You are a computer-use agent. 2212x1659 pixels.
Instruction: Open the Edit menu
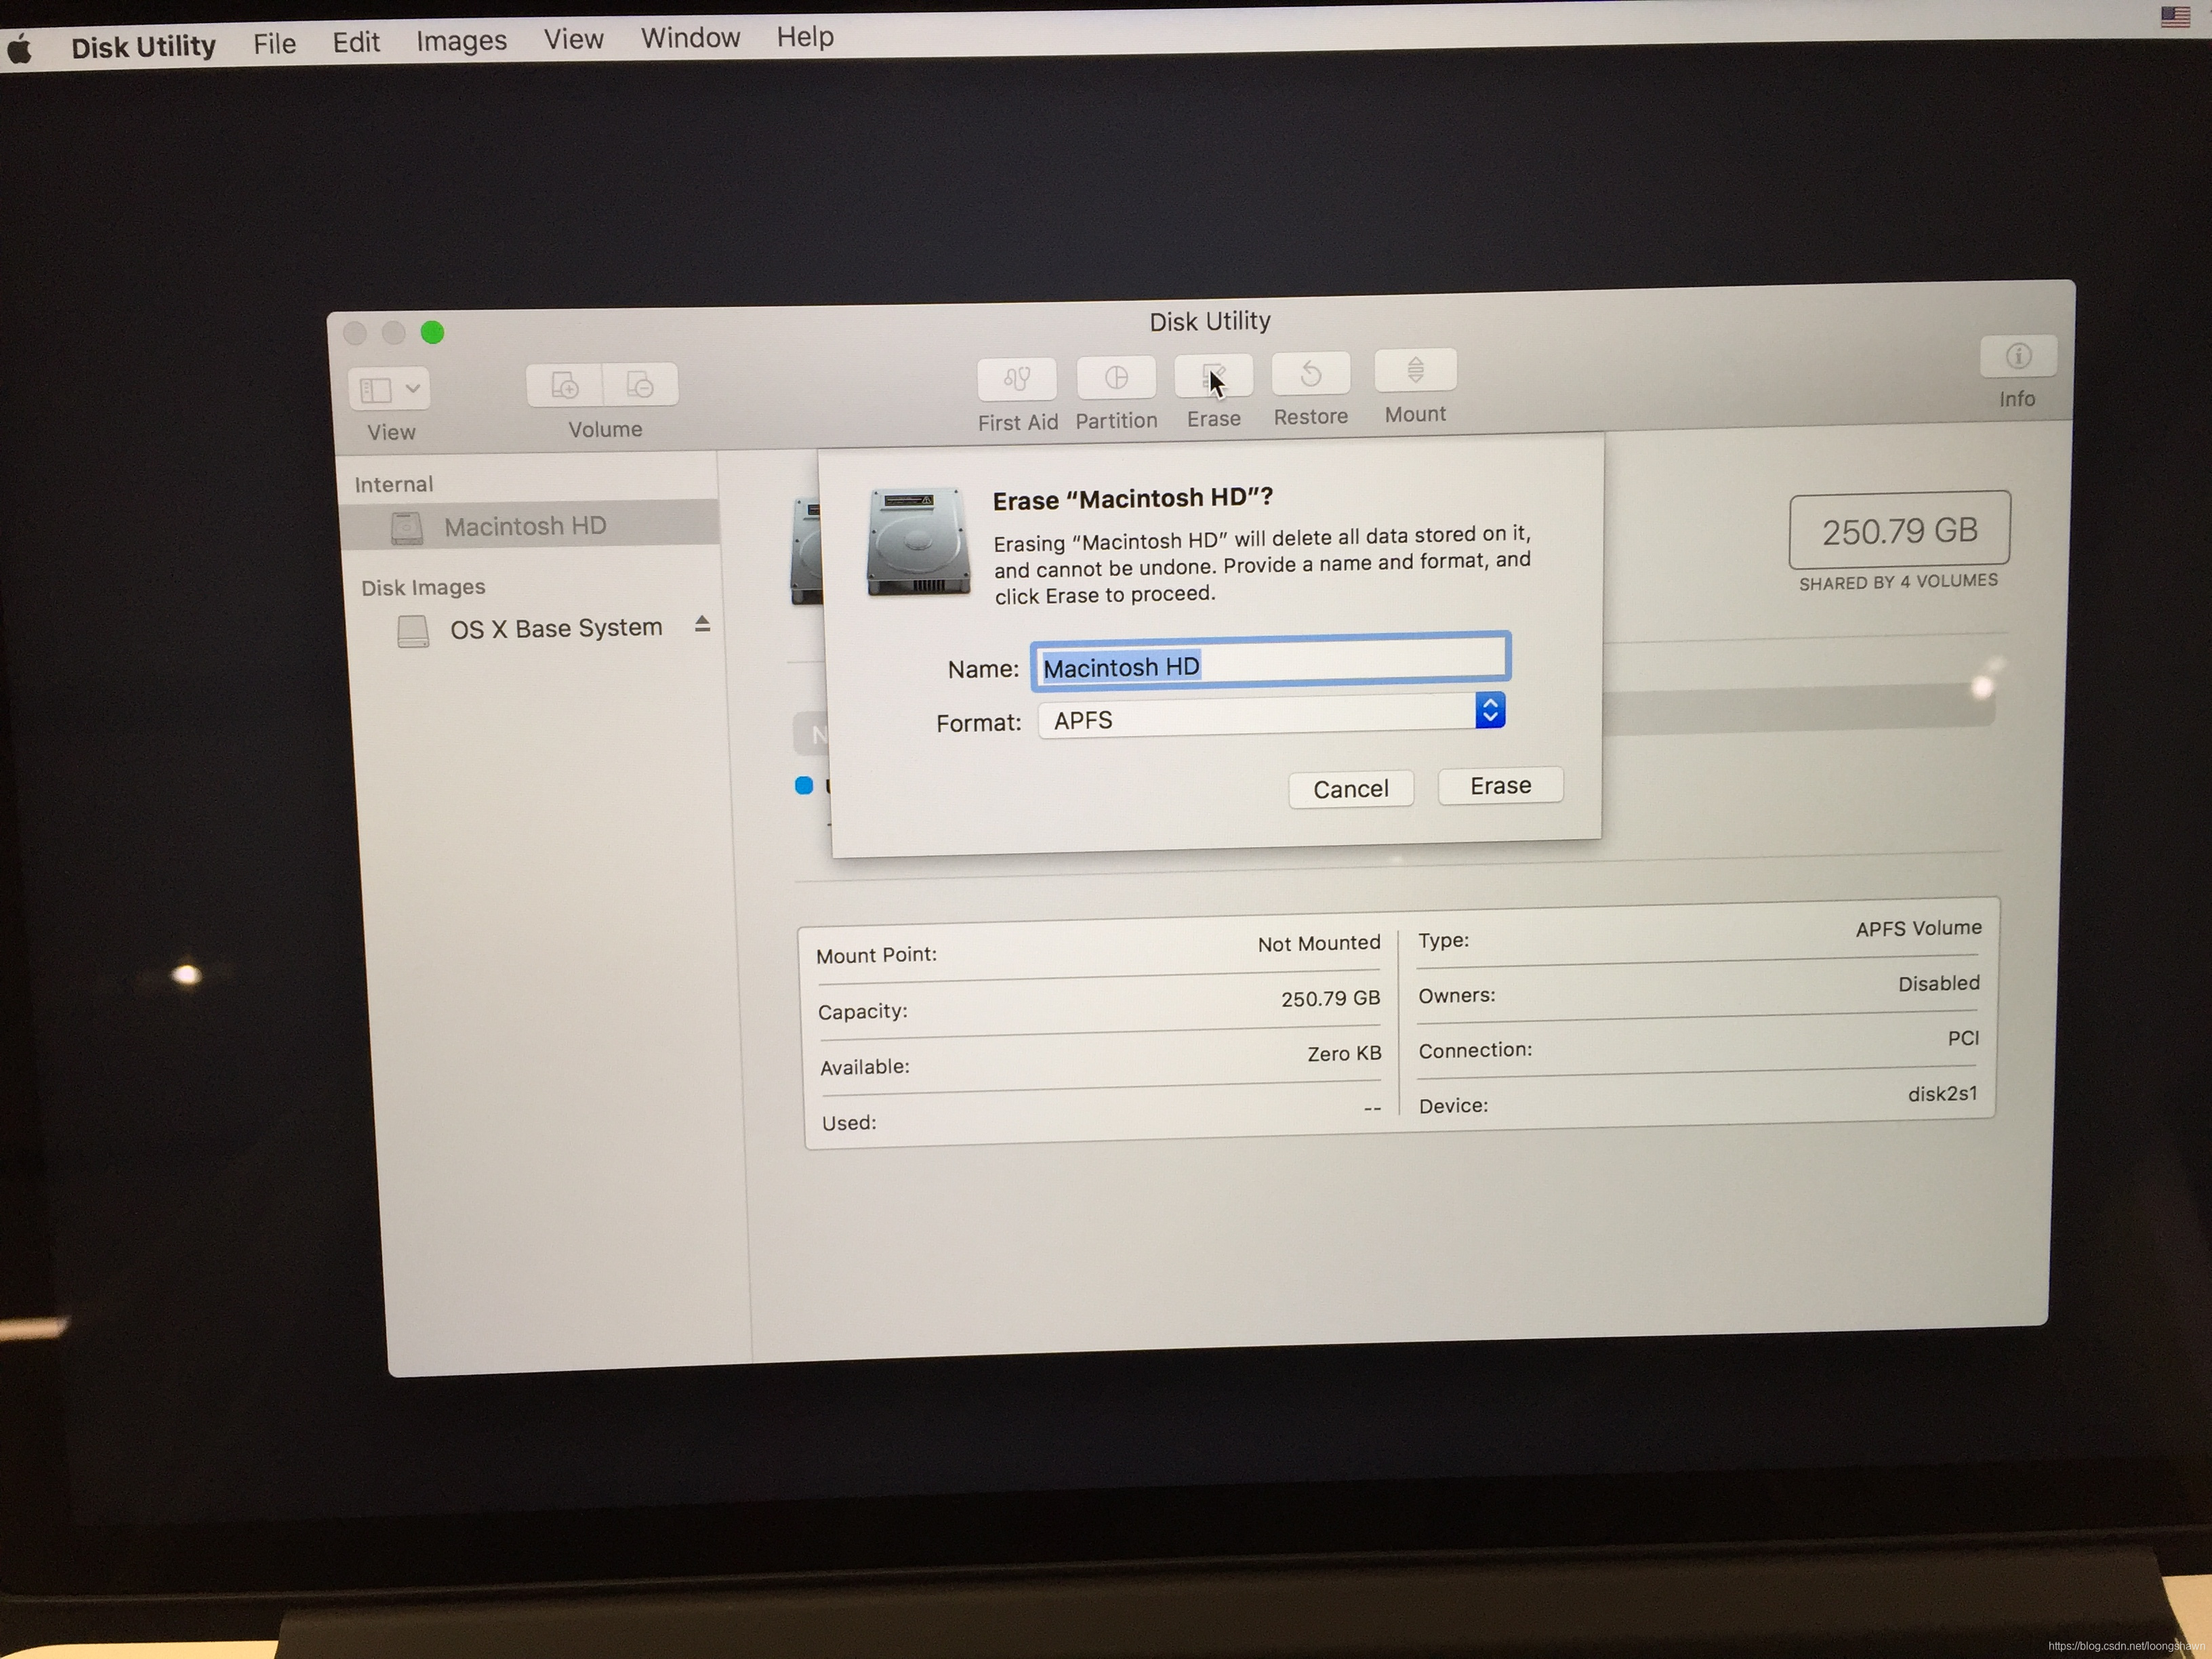[356, 42]
